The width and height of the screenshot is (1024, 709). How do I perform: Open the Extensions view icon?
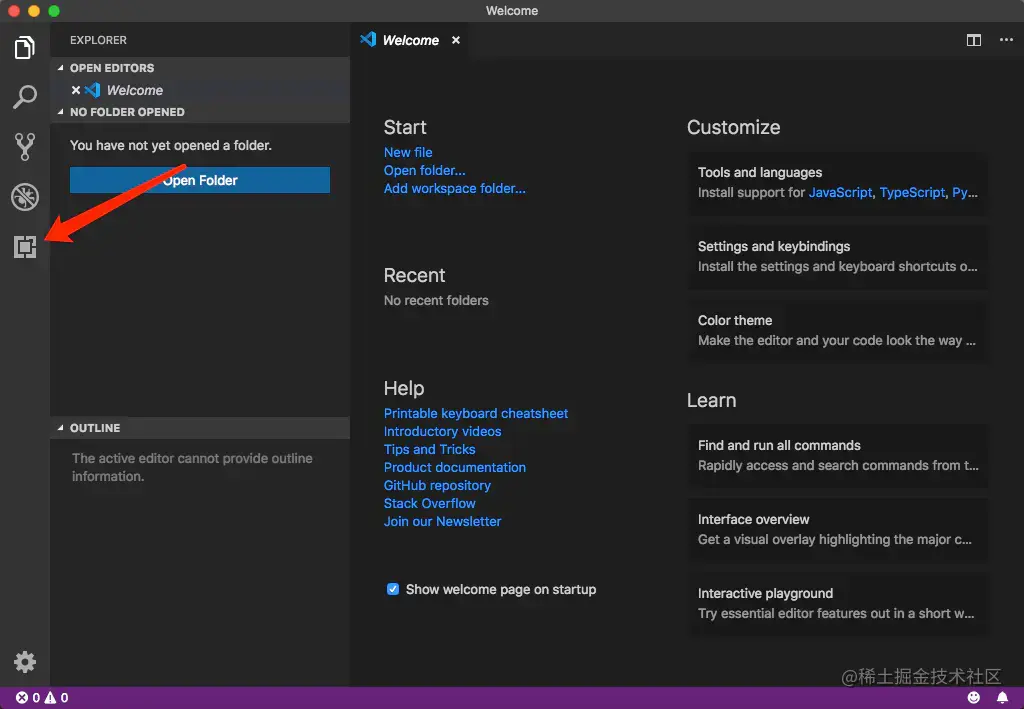point(25,247)
